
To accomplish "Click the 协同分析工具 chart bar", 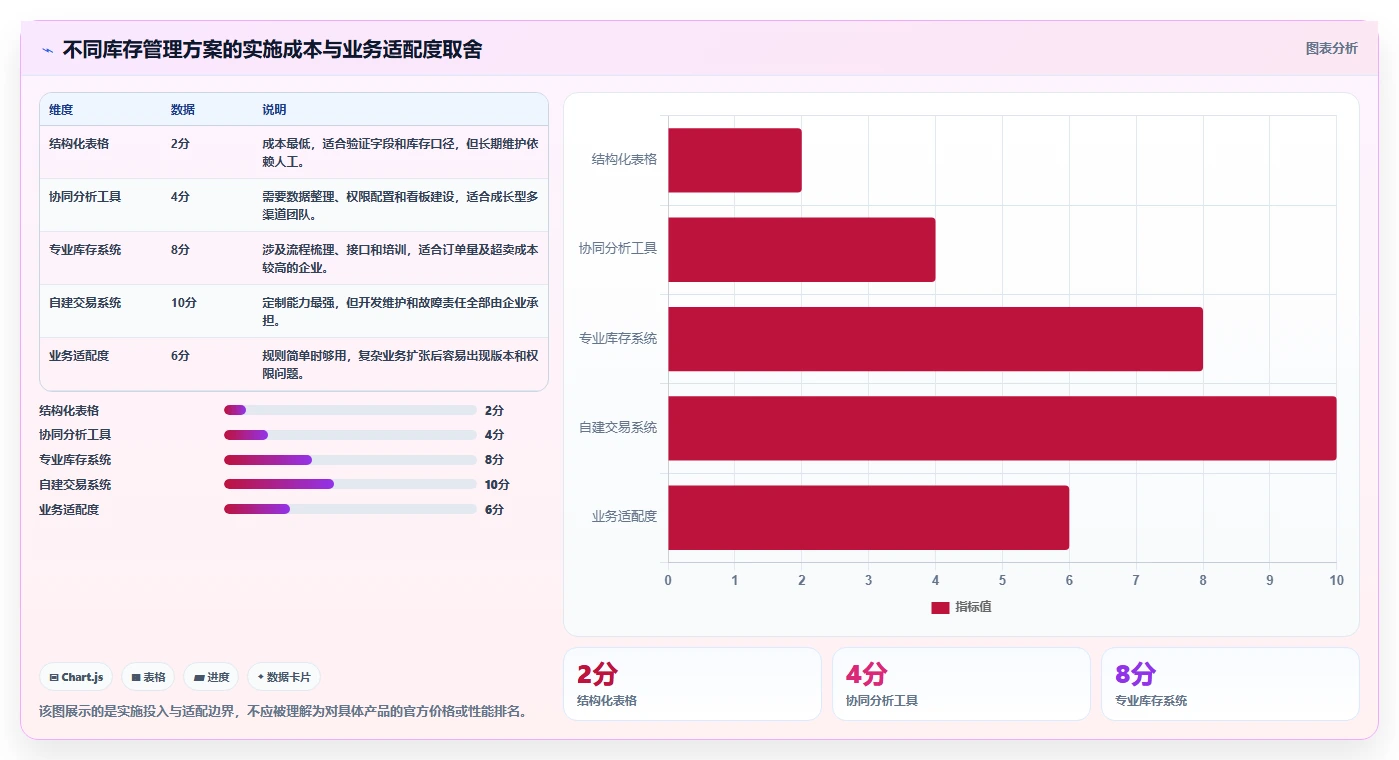I will point(802,249).
